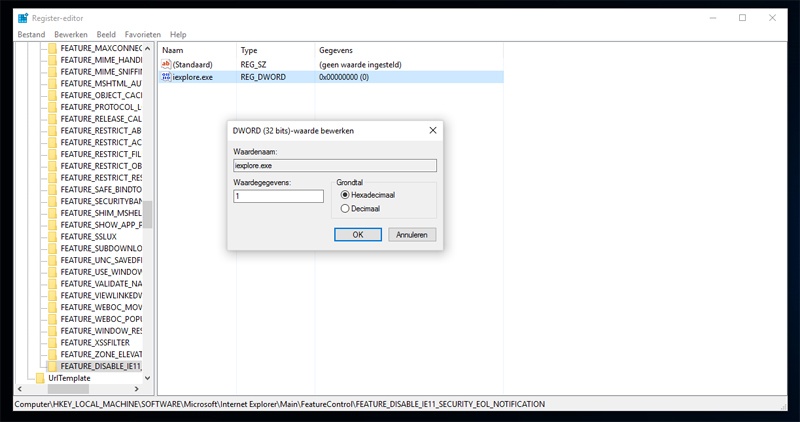Open the Favorieten menu
800x422 pixels.
[x=143, y=35]
